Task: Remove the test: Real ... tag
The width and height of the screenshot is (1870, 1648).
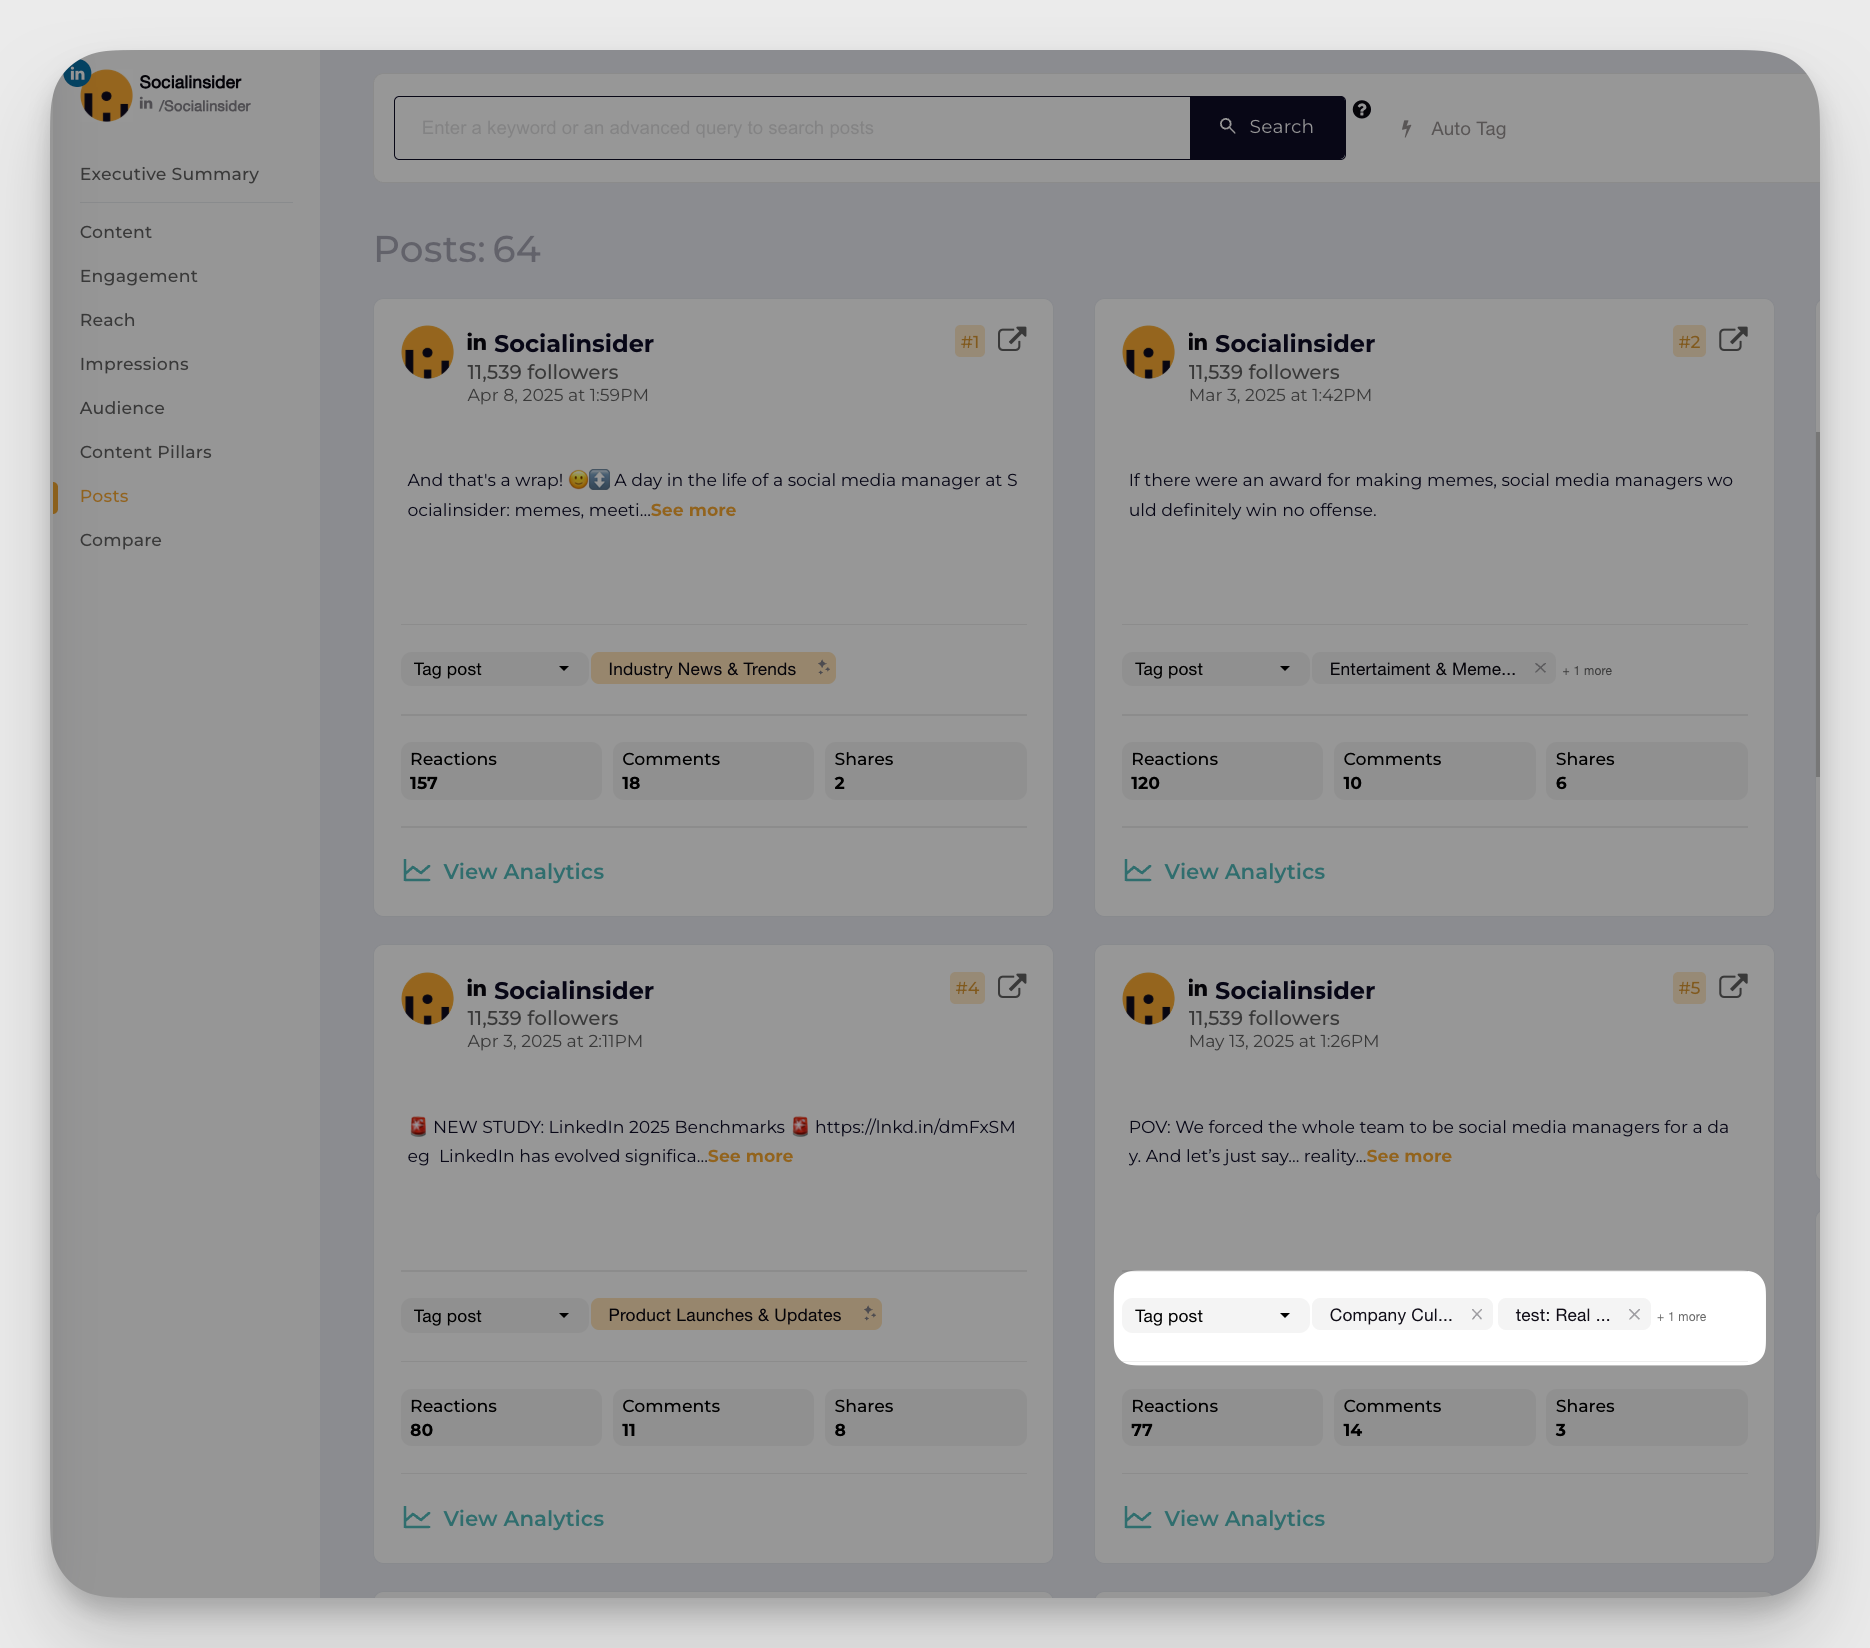Action: (1634, 1315)
